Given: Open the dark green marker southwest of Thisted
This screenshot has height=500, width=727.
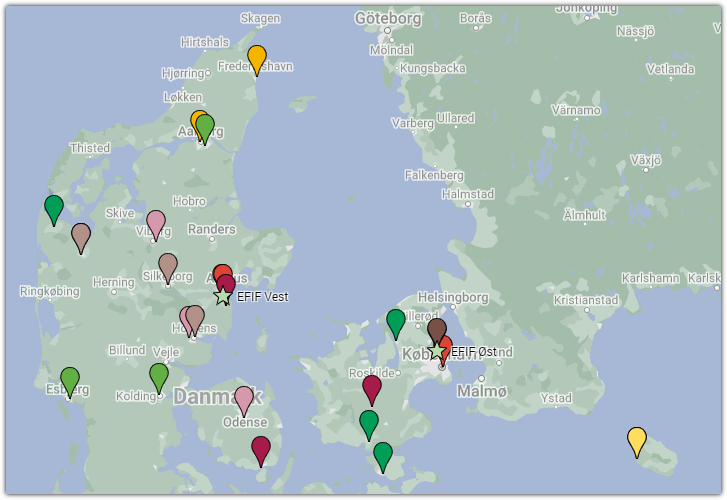Looking at the screenshot, I should point(54,208).
